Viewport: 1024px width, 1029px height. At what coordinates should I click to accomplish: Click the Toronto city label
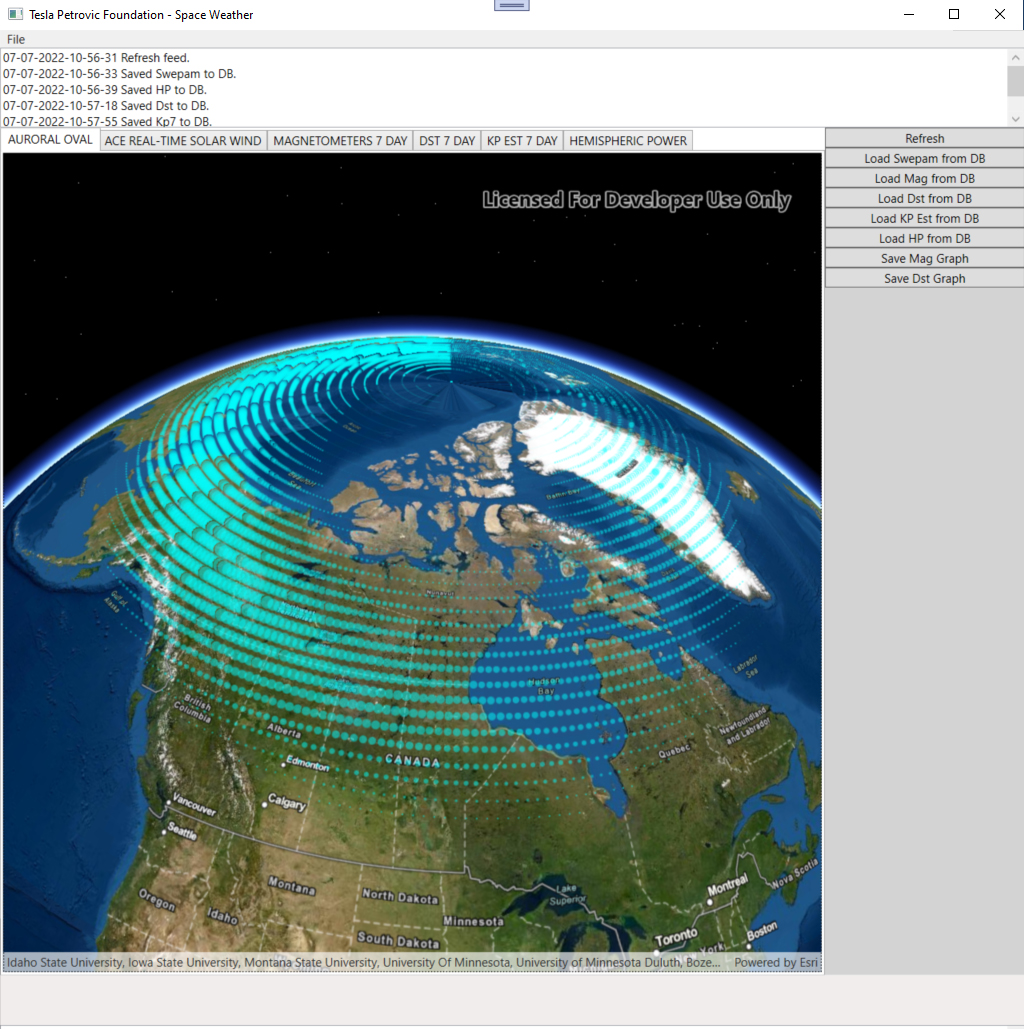tap(676, 936)
